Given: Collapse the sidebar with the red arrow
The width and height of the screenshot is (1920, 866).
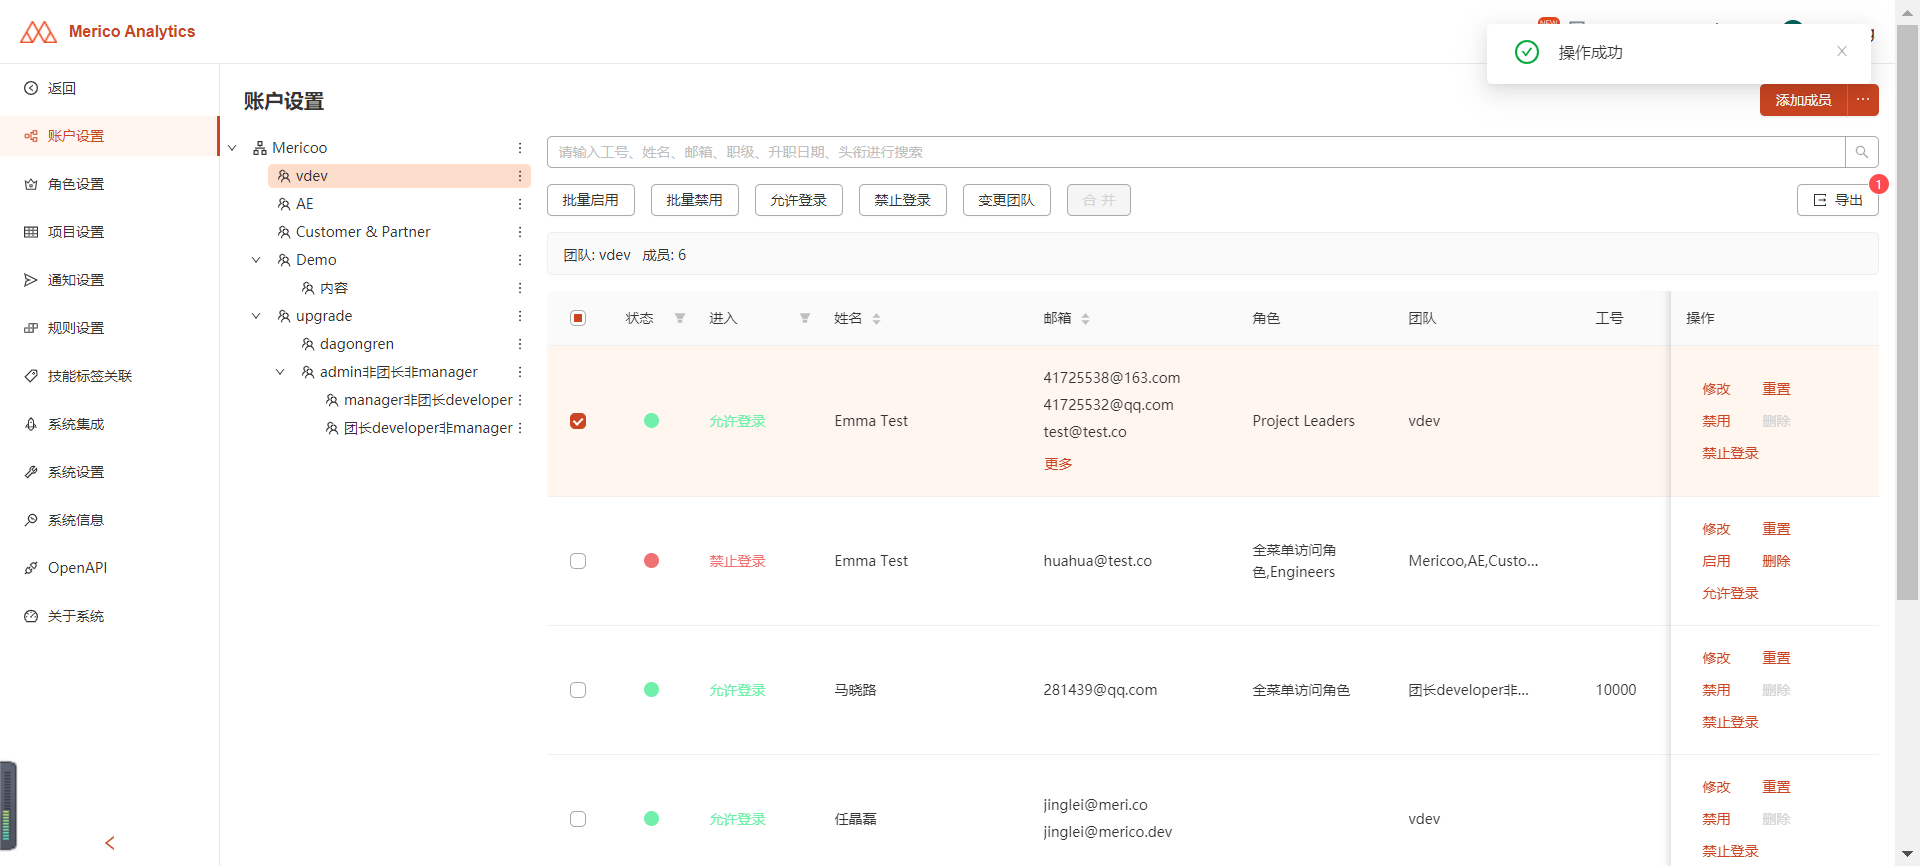Looking at the screenshot, I should pyautogui.click(x=110, y=843).
